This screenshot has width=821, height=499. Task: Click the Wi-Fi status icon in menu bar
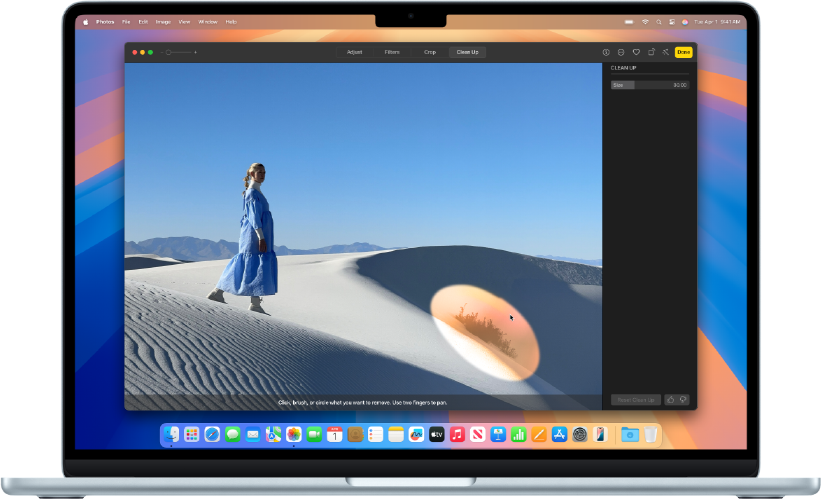click(x=645, y=22)
